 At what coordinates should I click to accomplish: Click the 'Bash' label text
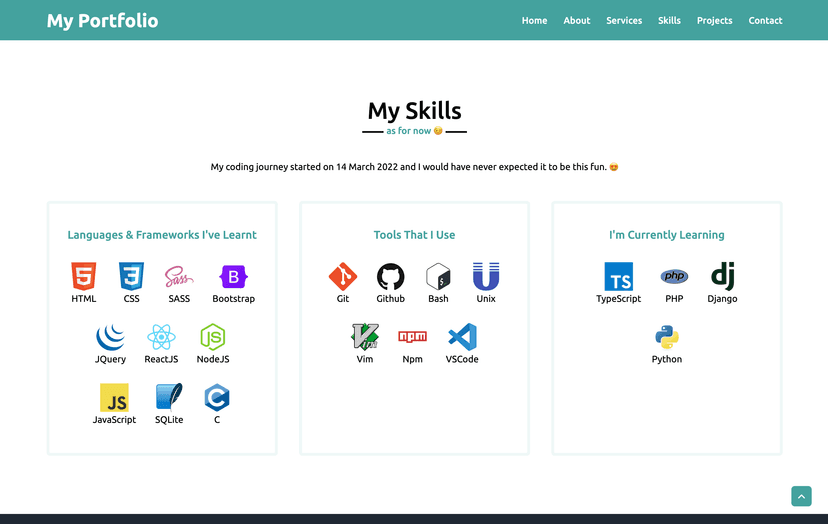click(x=438, y=298)
